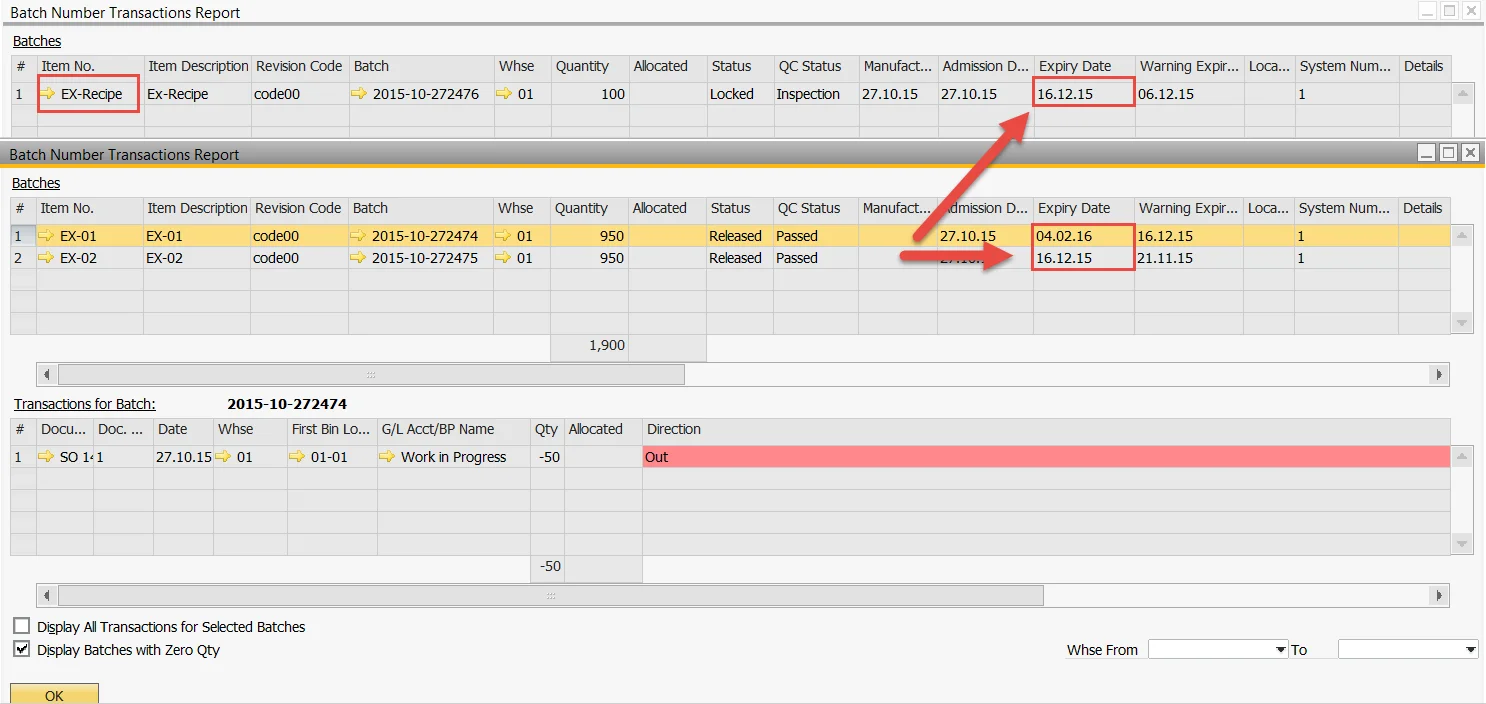
Task: Open the Whse From dropdown
Action: (x=1281, y=650)
